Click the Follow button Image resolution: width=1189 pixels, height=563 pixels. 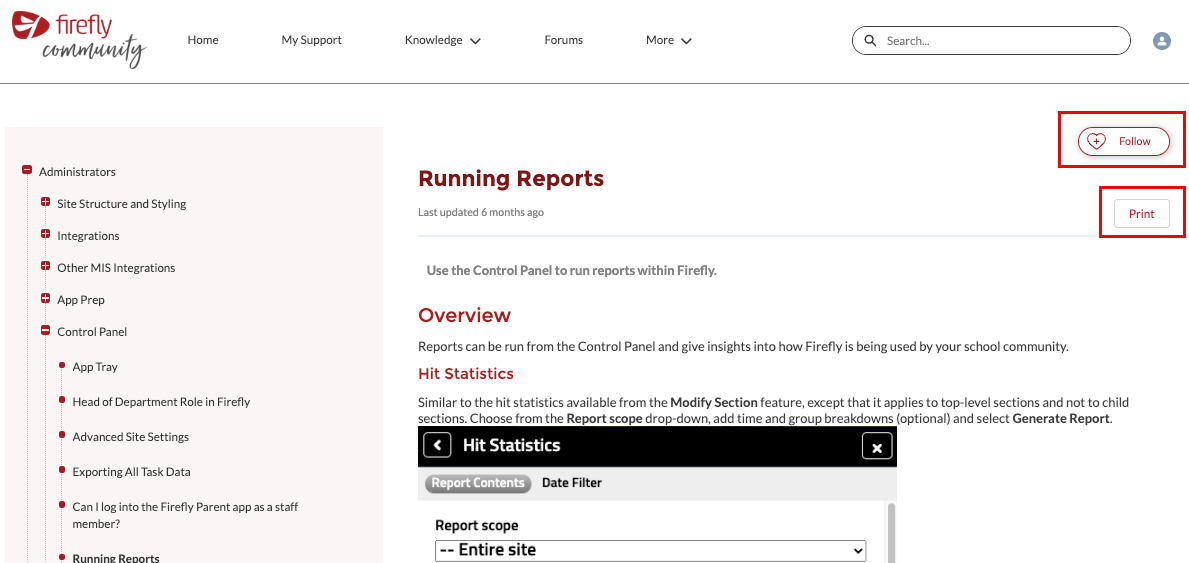[1124, 141]
